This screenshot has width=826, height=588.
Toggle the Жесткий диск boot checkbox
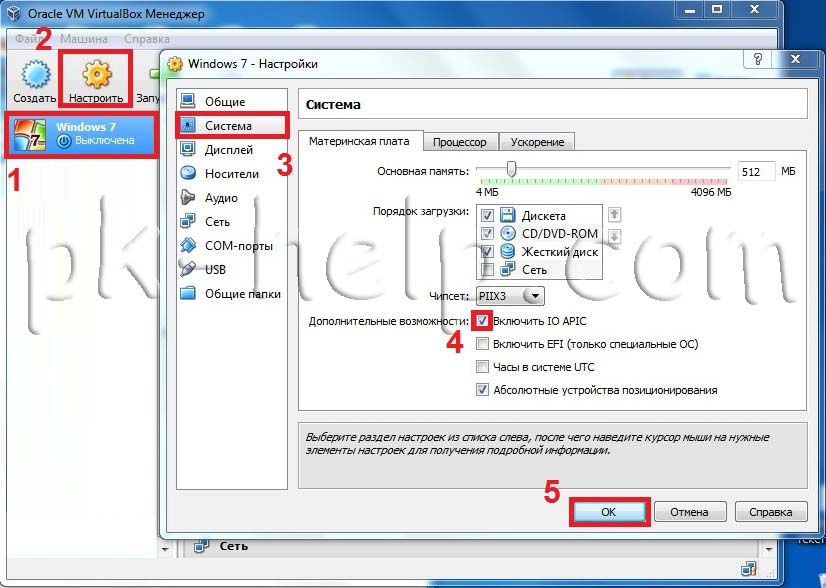487,251
